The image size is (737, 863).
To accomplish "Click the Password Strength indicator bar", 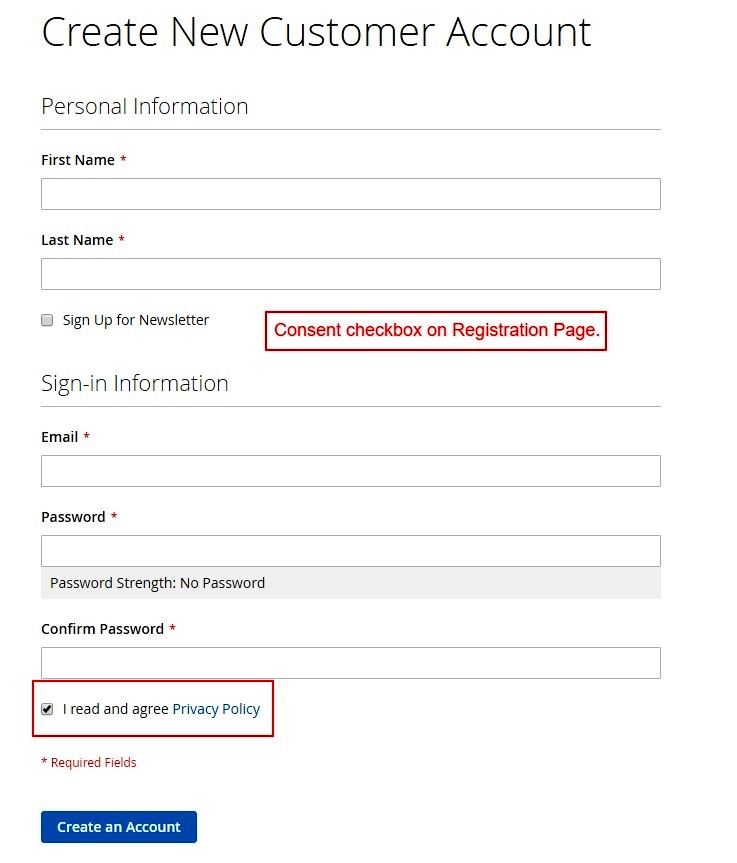I will 350,582.
